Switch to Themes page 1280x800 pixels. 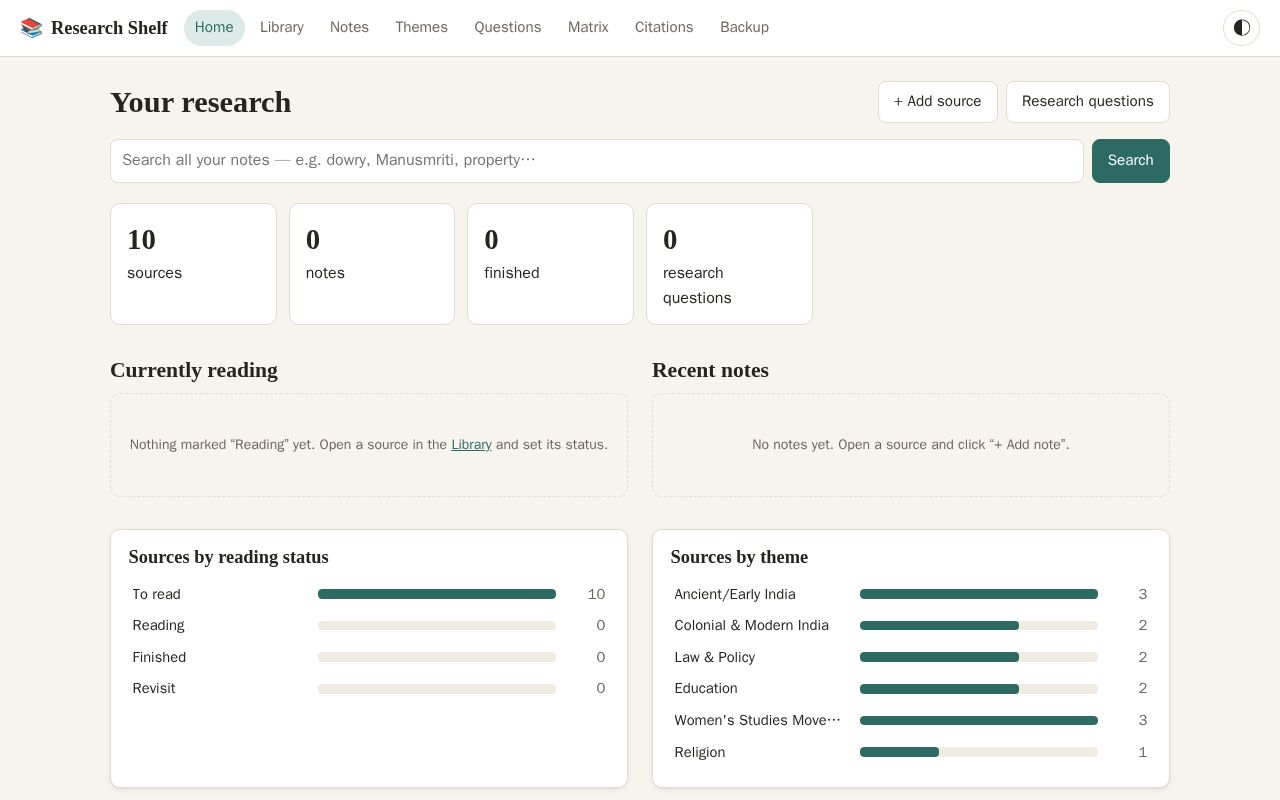pos(421,28)
